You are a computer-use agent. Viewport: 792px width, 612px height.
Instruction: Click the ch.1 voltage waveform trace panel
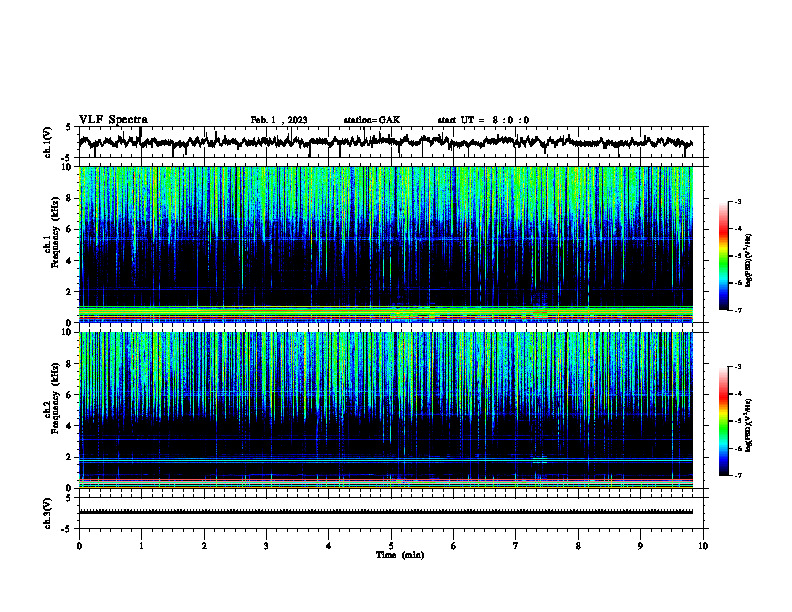pyautogui.click(x=393, y=142)
